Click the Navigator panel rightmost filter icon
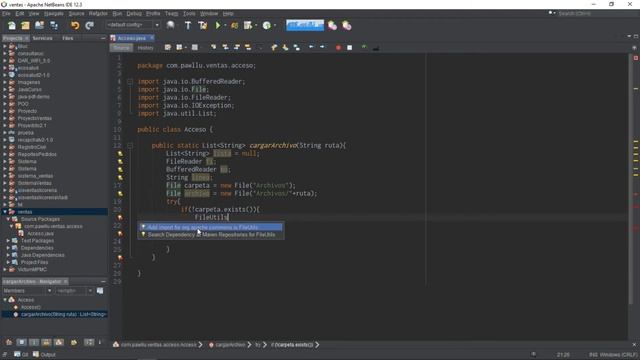640x360 pixels. coord(100,291)
